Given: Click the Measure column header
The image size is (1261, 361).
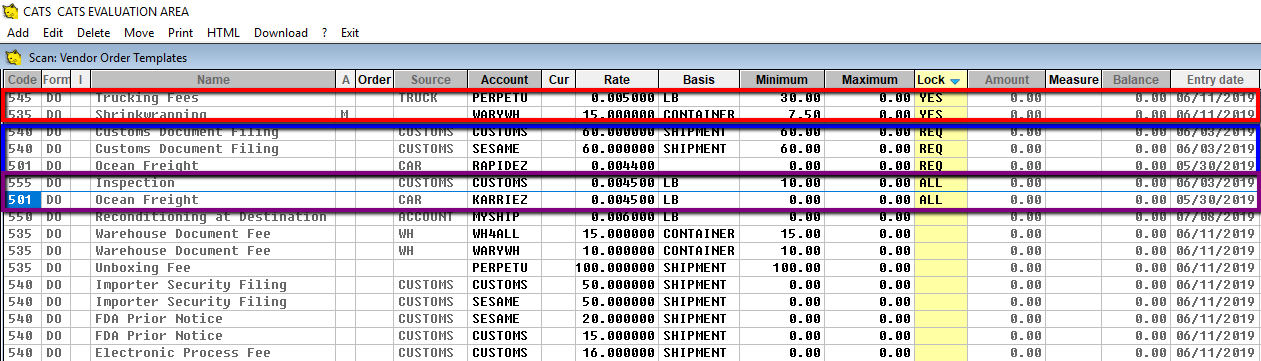Looking at the screenshot, I should (x=1074, y=80).
